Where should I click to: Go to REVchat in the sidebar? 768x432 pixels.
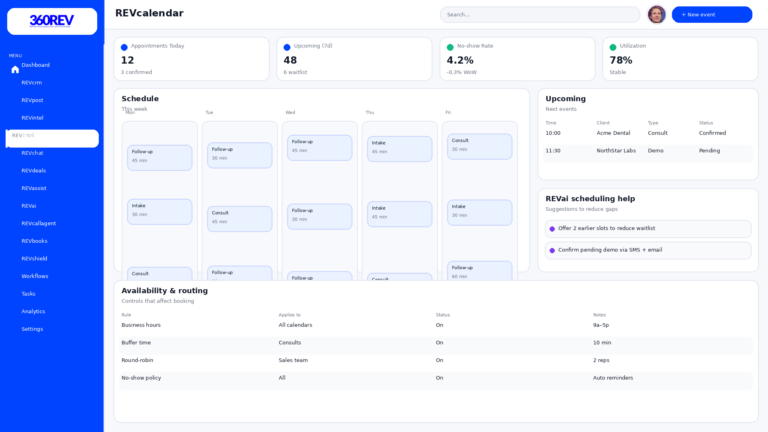[x=32, y=153]
